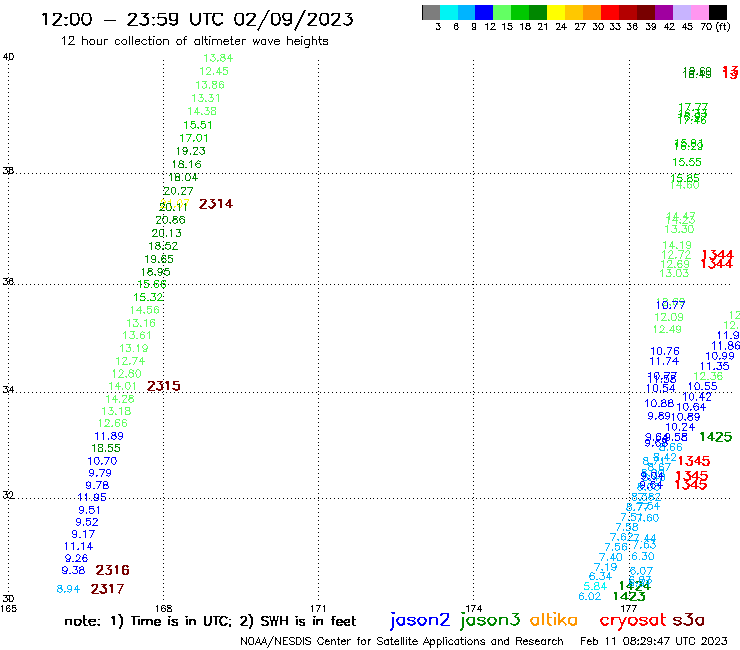The height and width of the screenshot is (650, 740).
Task: Click the wave height value 10.24
Action: click(x=680, y=427)
